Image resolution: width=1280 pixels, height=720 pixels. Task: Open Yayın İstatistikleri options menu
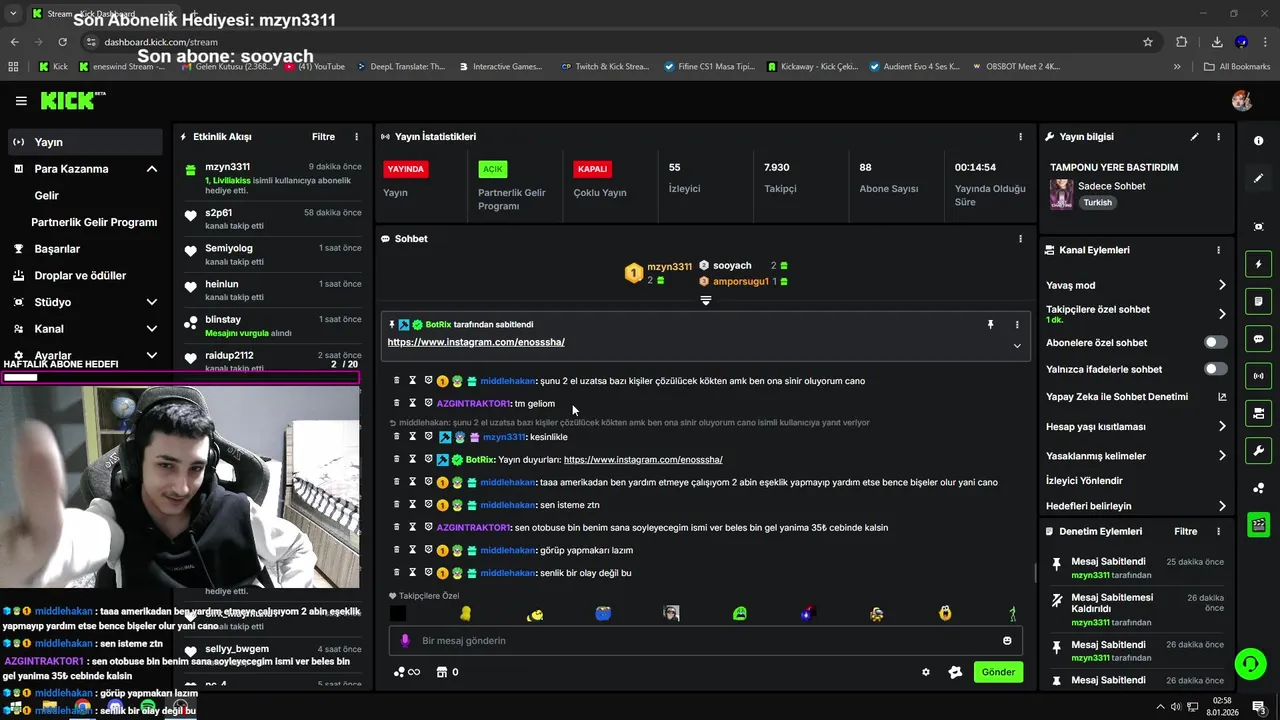[x=1020, y=137]
